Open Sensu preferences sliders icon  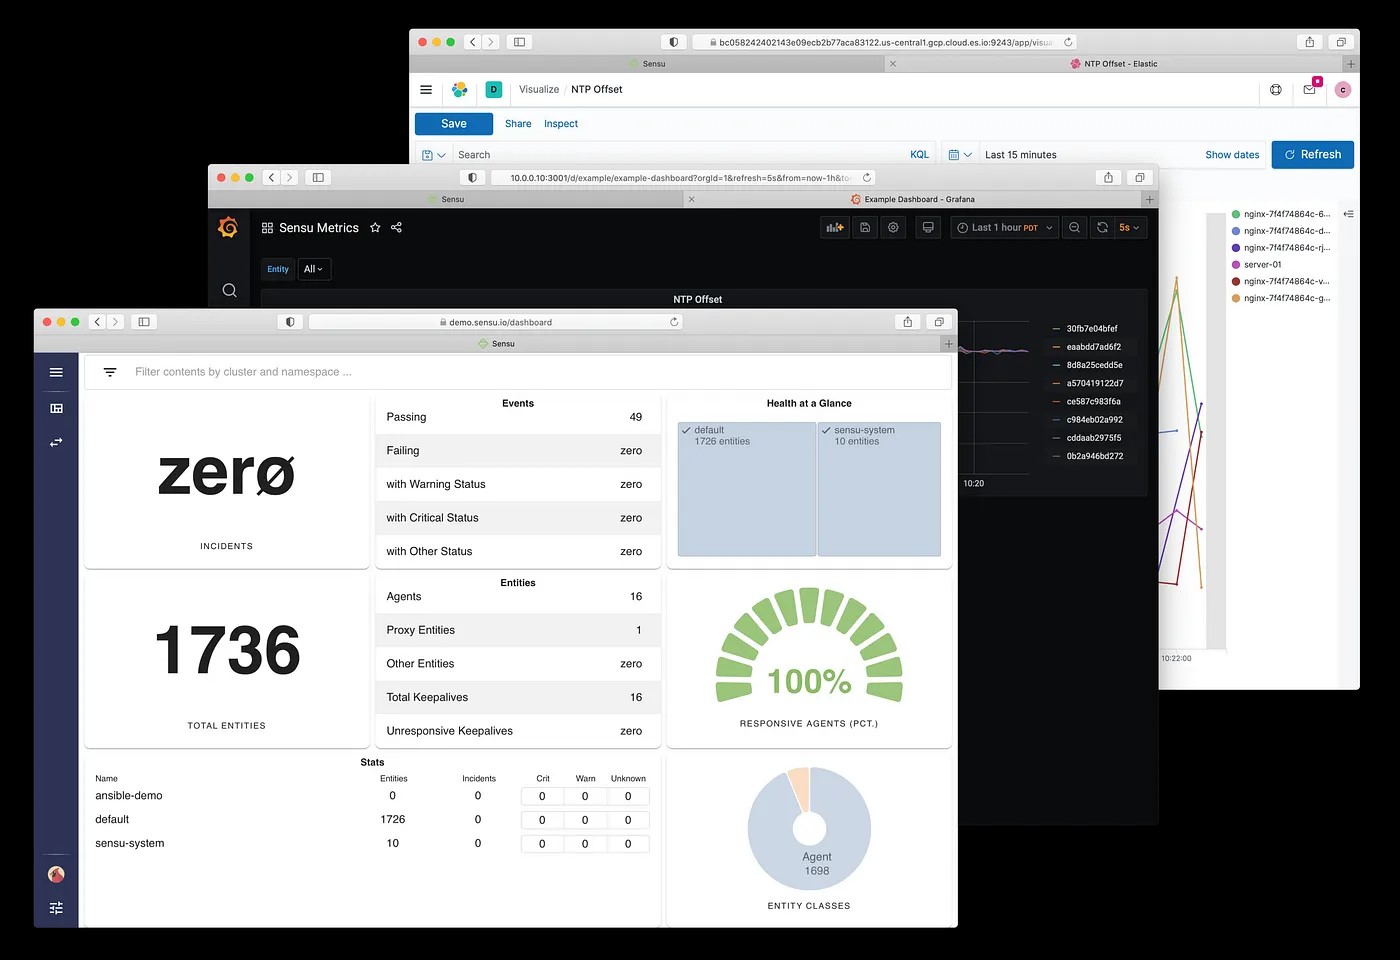click(56, 908)
